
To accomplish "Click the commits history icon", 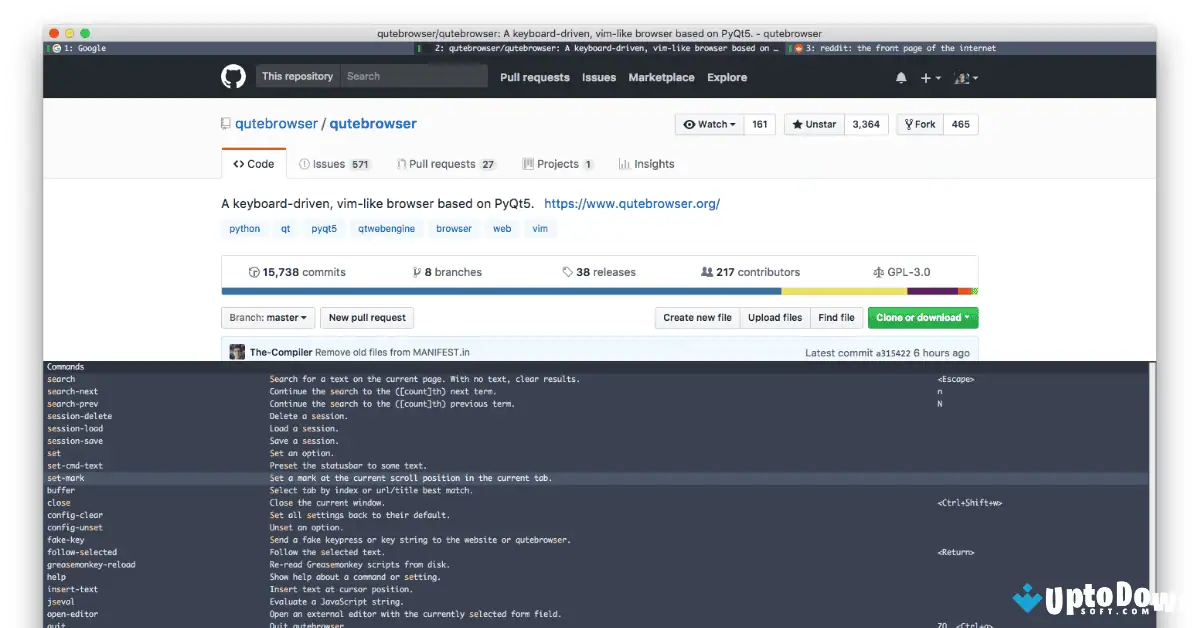I will pos(254,272).
